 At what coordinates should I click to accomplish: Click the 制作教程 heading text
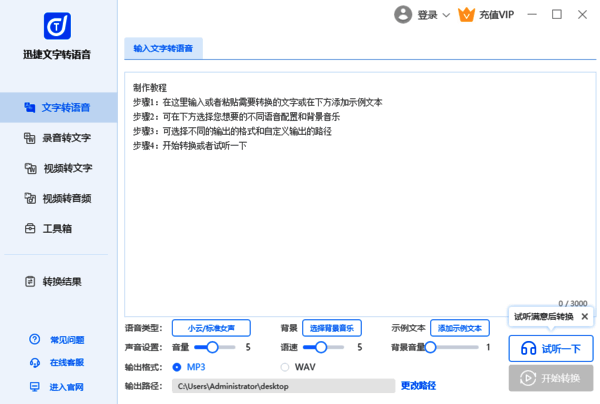(x=150, y=88)
